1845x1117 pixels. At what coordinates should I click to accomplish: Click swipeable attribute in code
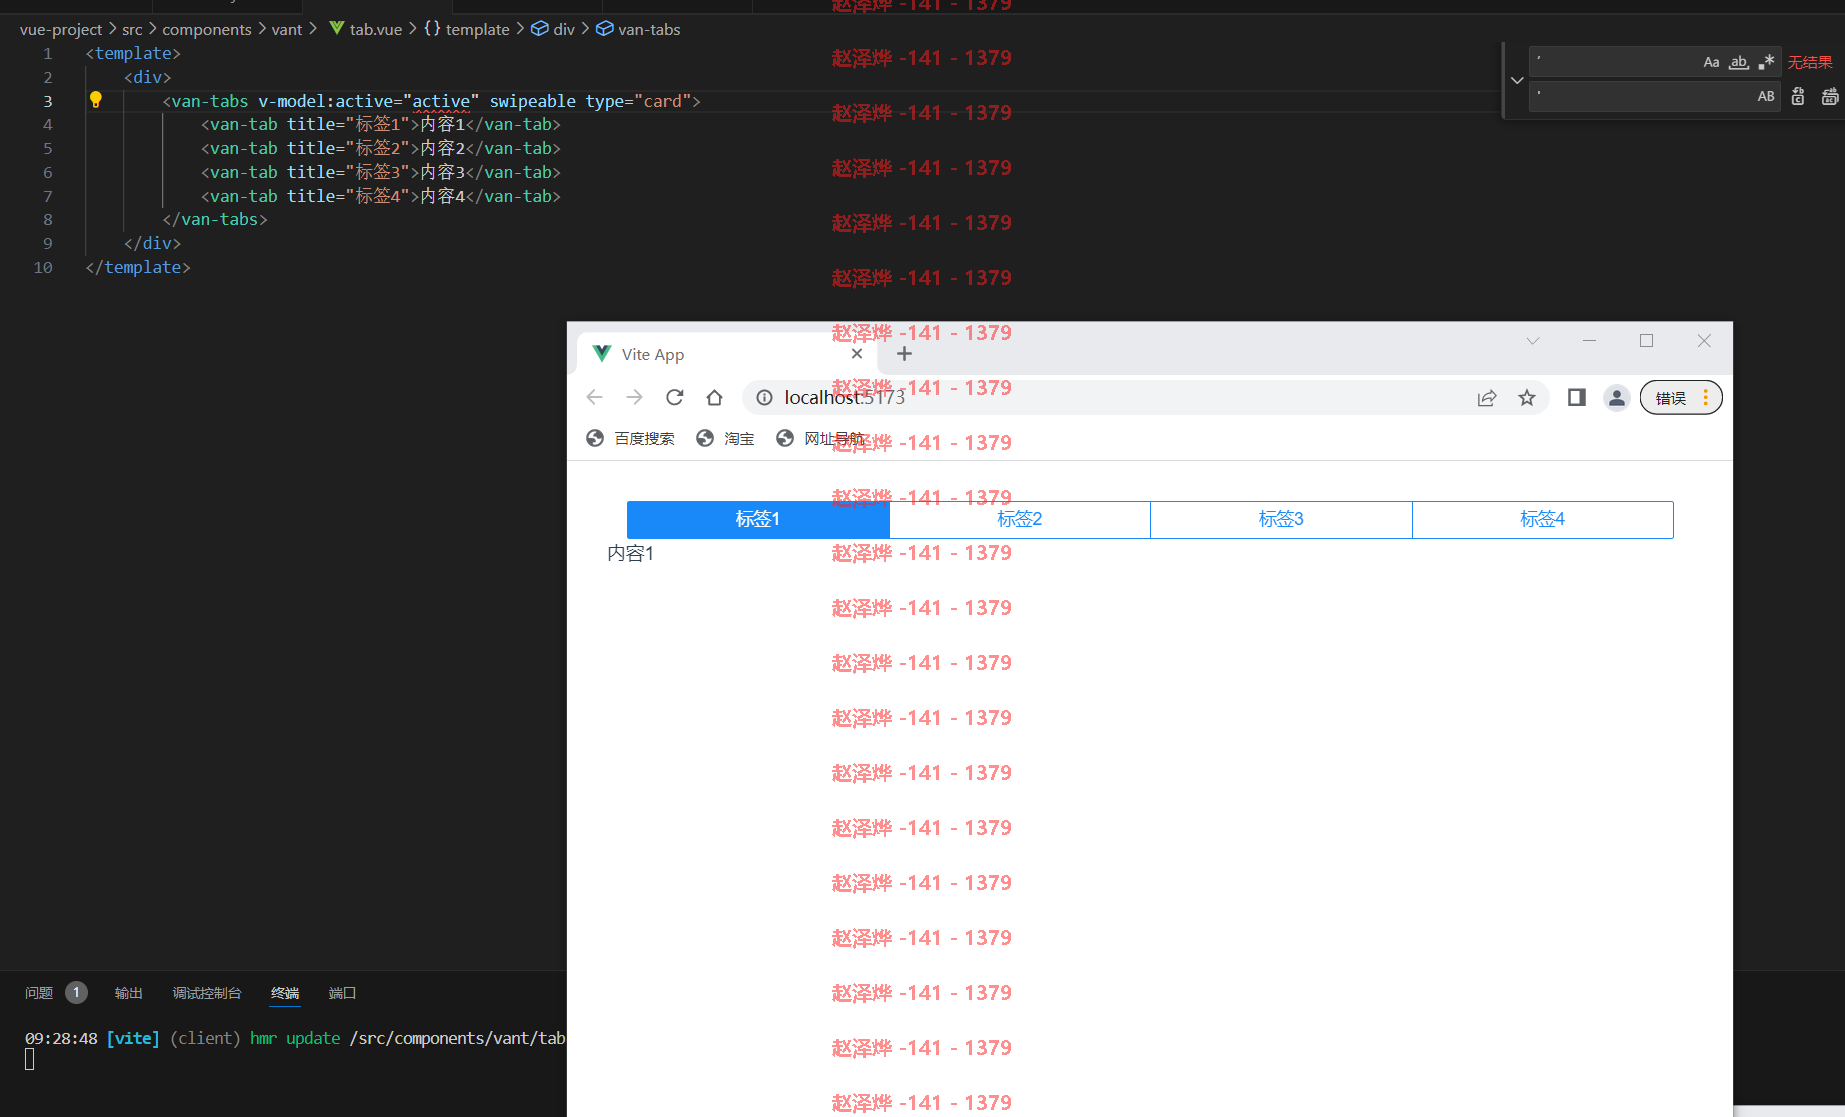pos(532,101)
